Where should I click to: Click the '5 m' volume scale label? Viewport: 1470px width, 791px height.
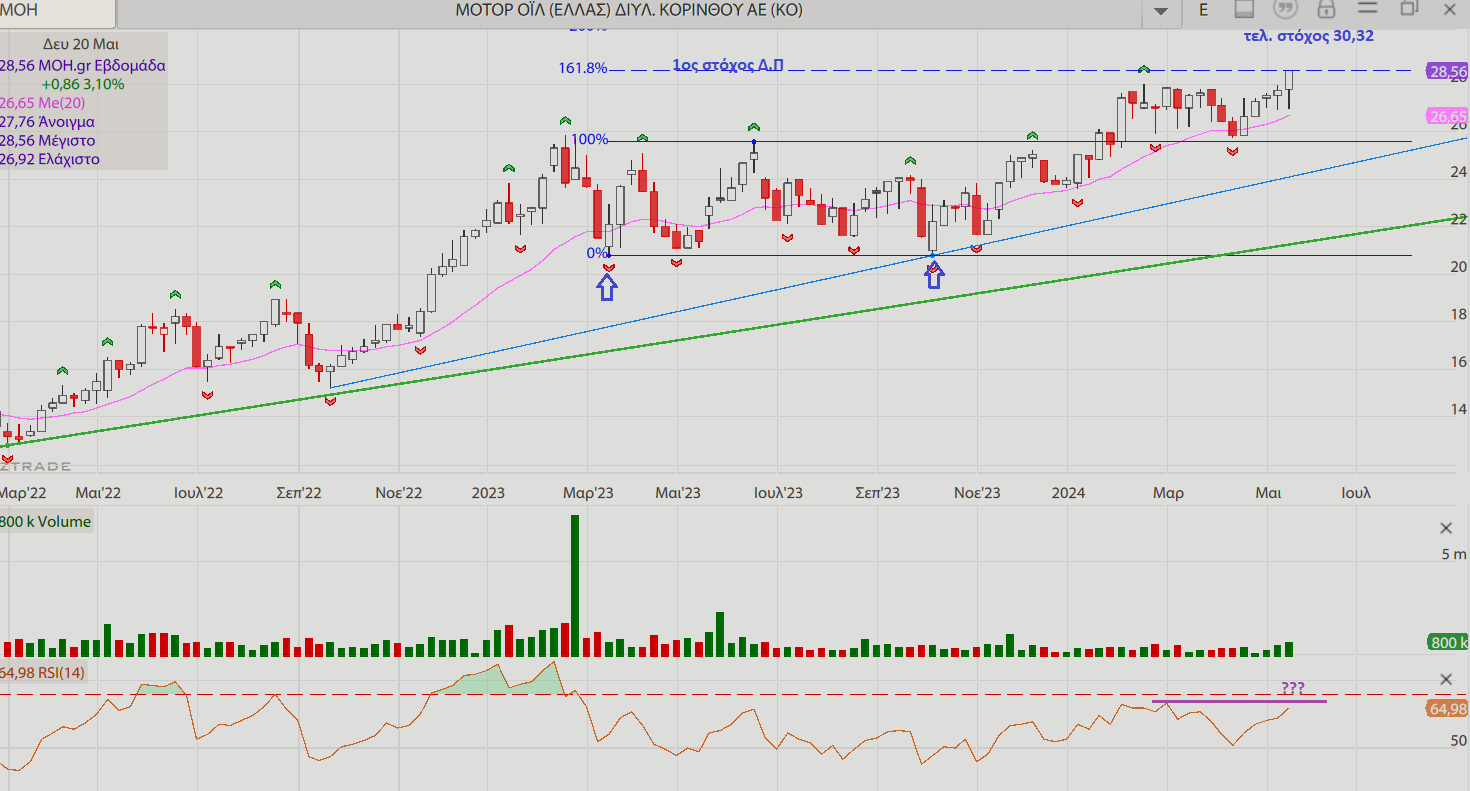click(1453, 554)
